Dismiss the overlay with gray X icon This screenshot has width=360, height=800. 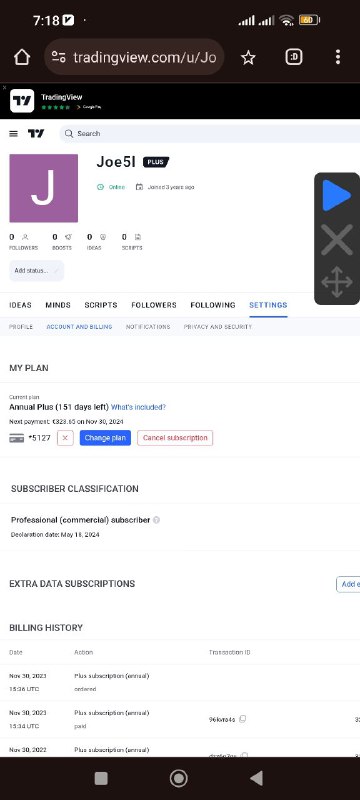pyautogui.click(x=337, y=239)
